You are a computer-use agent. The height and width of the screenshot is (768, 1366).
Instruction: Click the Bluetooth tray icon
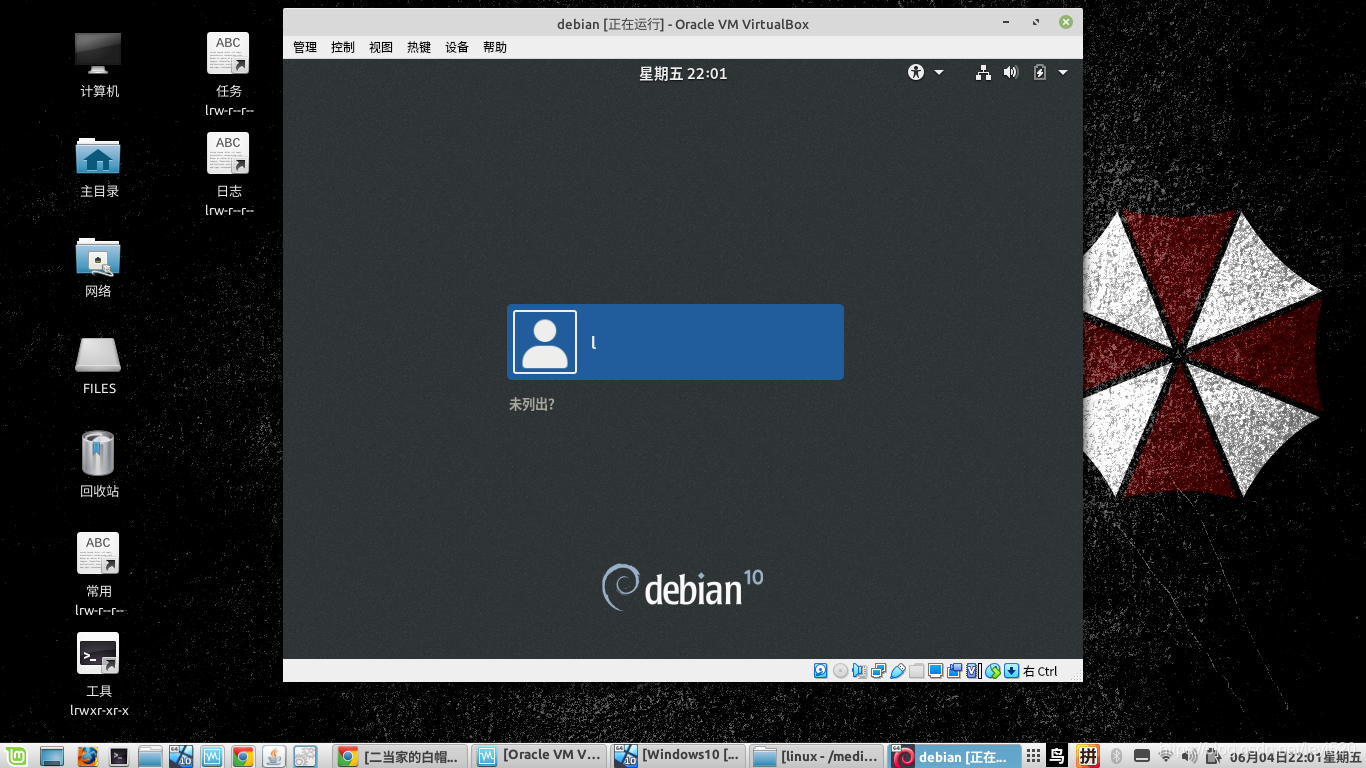pos(1117,757)
